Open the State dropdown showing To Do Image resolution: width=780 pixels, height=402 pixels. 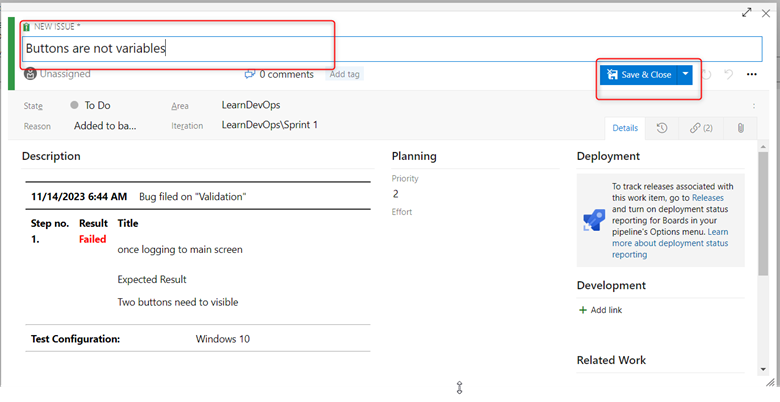coord(97,105)
